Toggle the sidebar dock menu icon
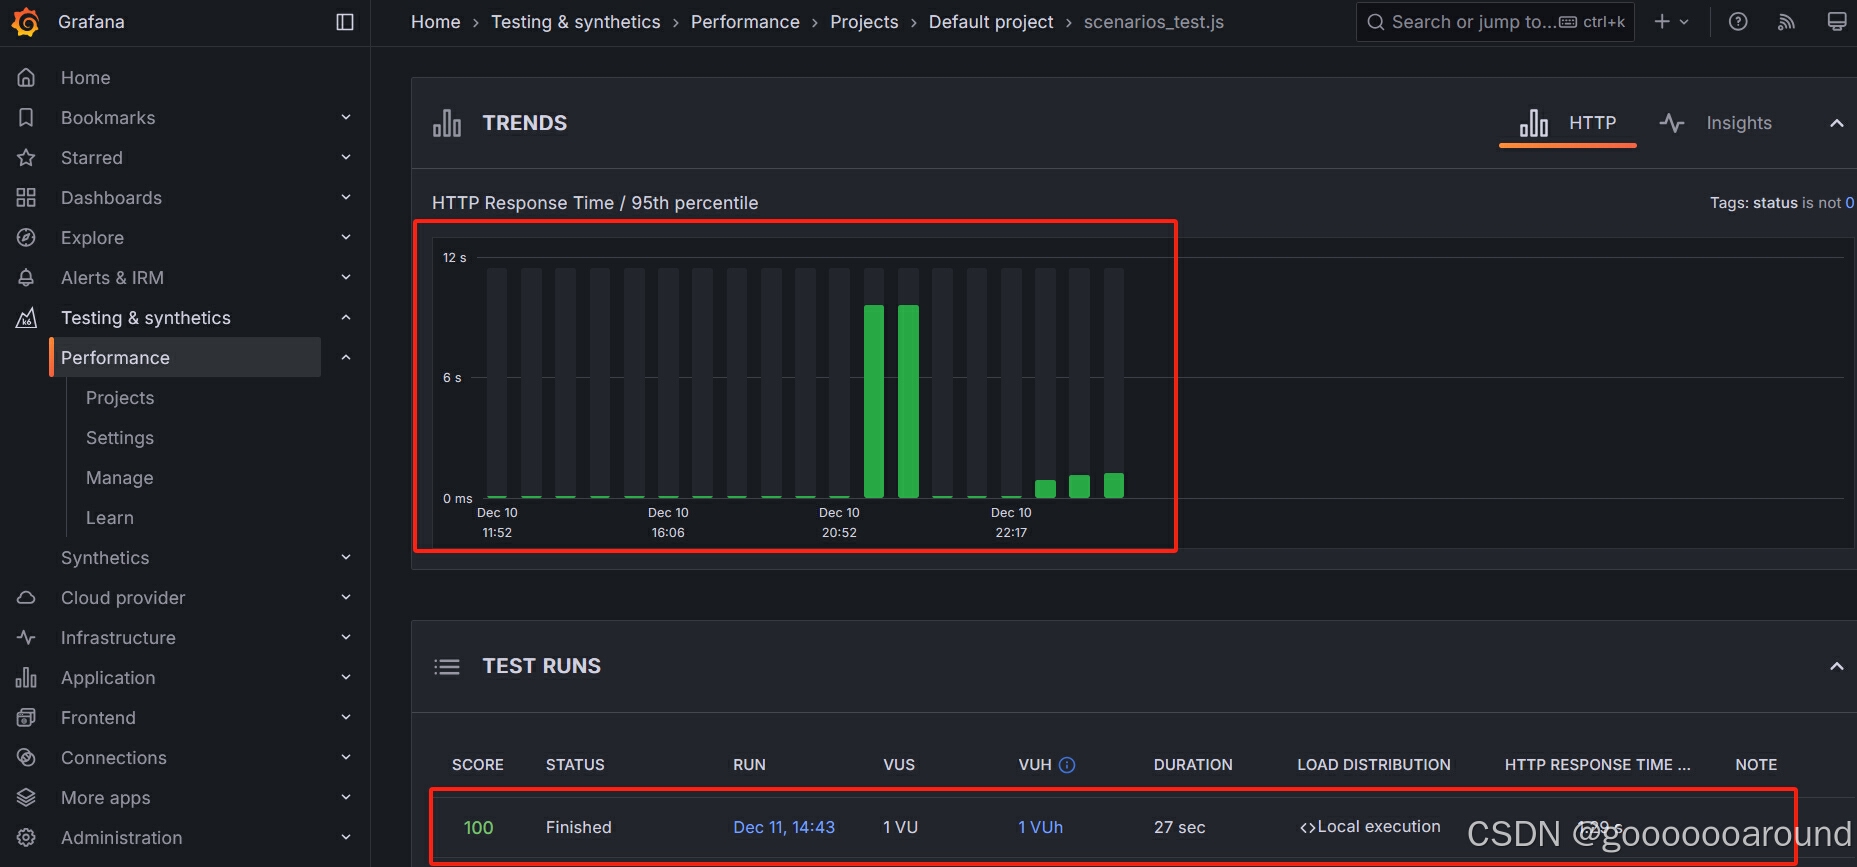1857x867 pixels. (x=345, y=22)
